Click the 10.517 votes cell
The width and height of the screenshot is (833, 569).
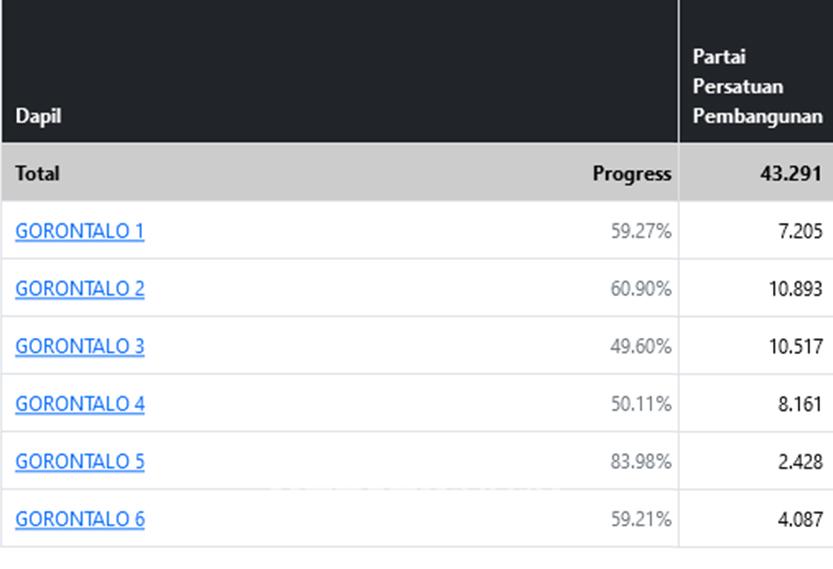pyautogui.click(x=795, y=346)
